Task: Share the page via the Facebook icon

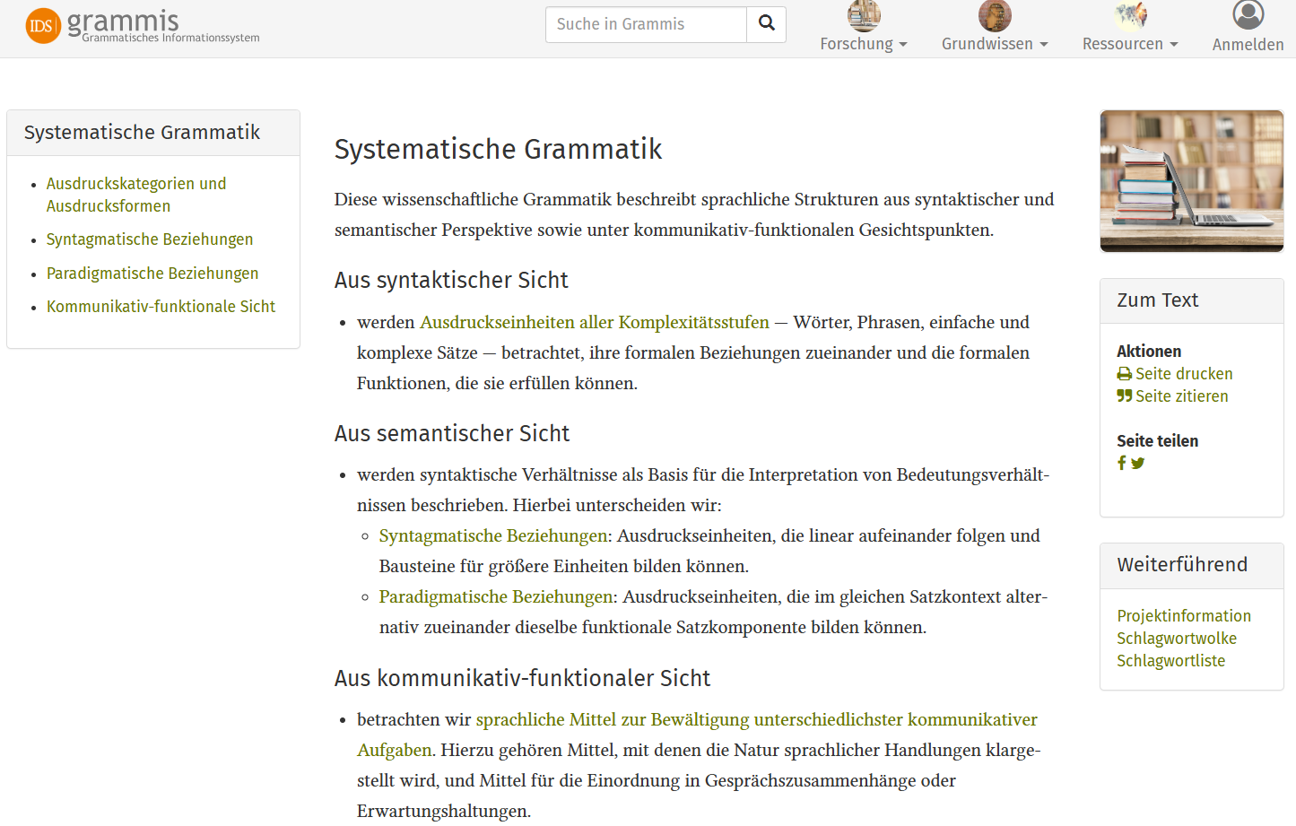Action: [x=1121, y=463]
